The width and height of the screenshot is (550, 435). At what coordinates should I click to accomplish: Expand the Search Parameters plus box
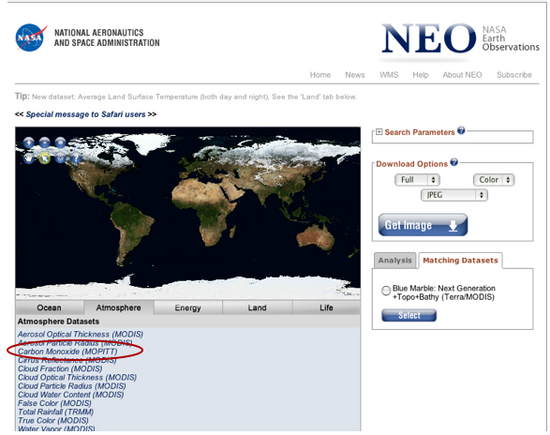click(x=379, y=132)
